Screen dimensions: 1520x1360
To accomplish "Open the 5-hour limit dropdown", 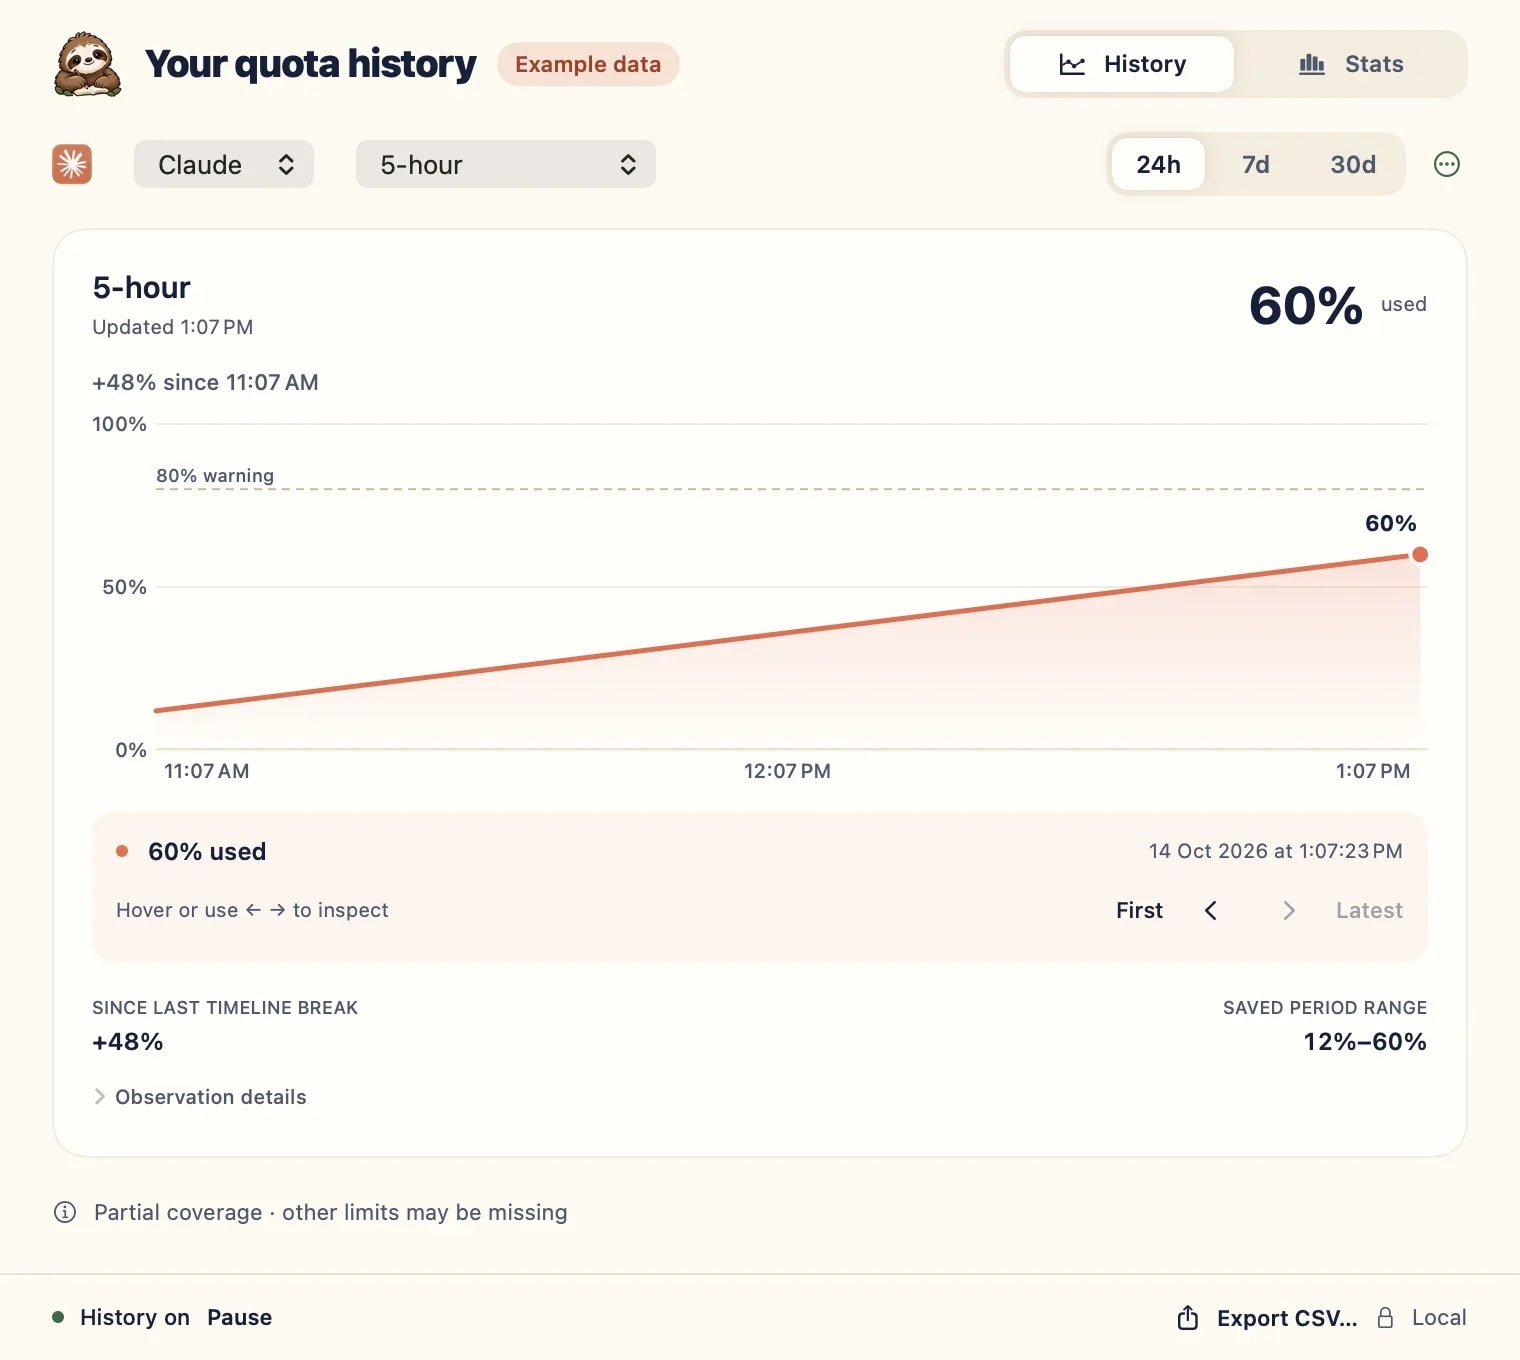I will click(506, 164).
